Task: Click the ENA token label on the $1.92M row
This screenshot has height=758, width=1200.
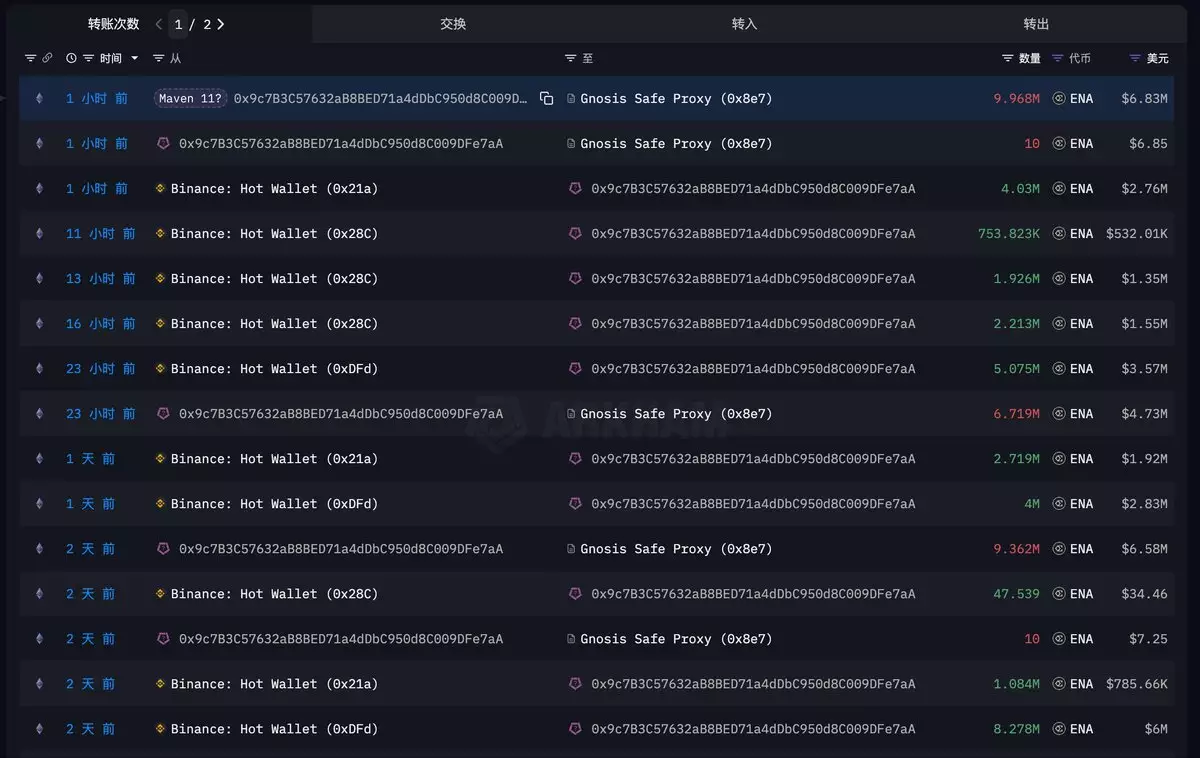Action: [x=1081, y=458]
